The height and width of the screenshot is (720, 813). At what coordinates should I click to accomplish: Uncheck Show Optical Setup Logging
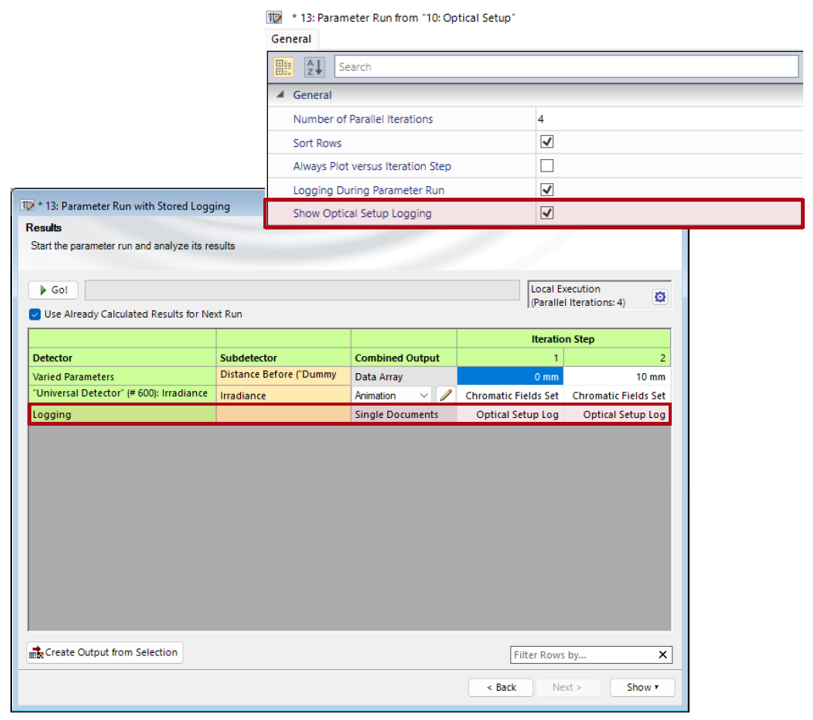click(x=547, y=213)
